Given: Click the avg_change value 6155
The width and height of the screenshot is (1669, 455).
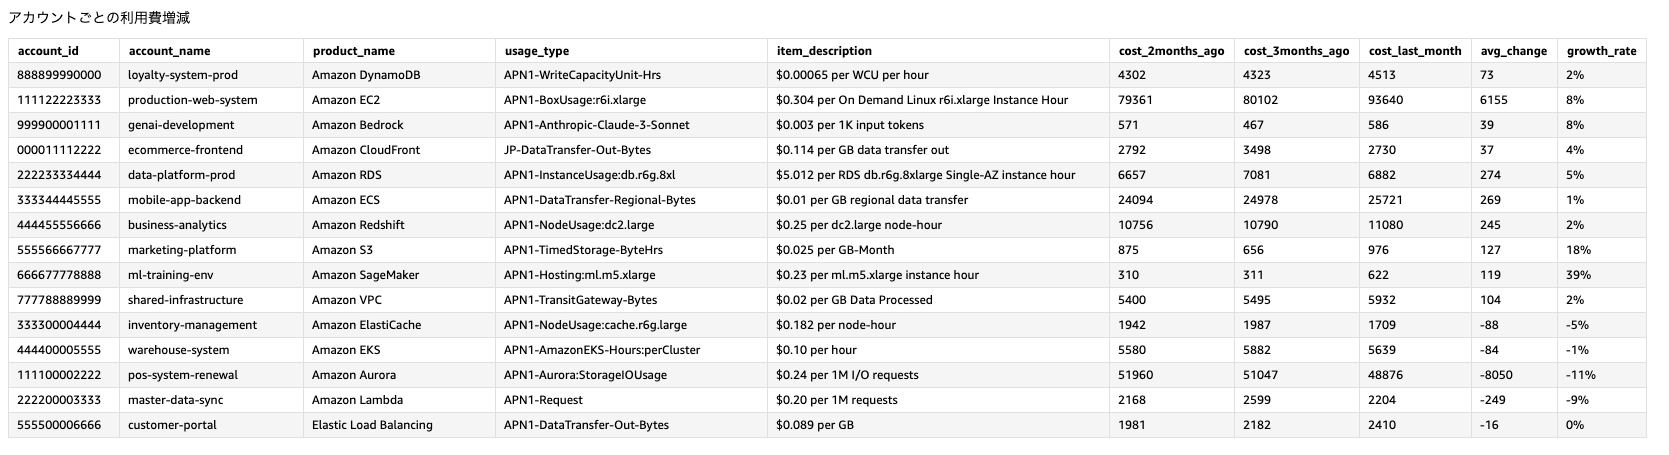Looking at the screenshot, I should point(1494,100).
